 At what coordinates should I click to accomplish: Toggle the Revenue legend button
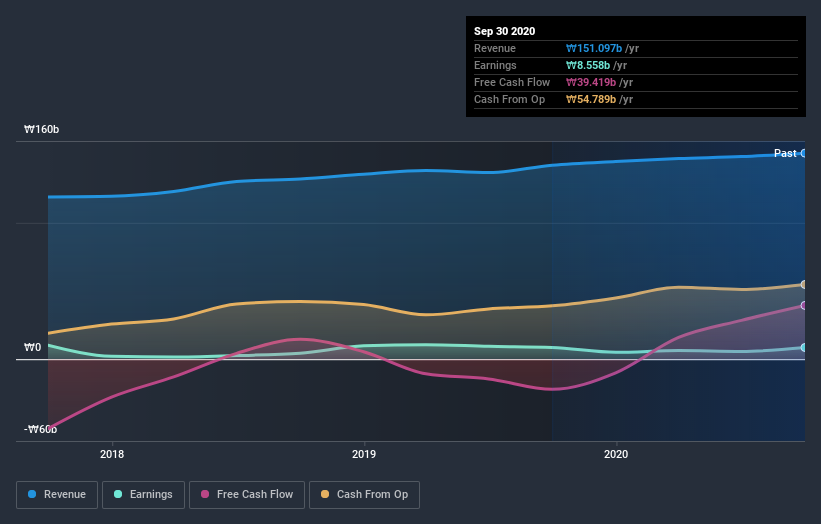click(57, 495)
